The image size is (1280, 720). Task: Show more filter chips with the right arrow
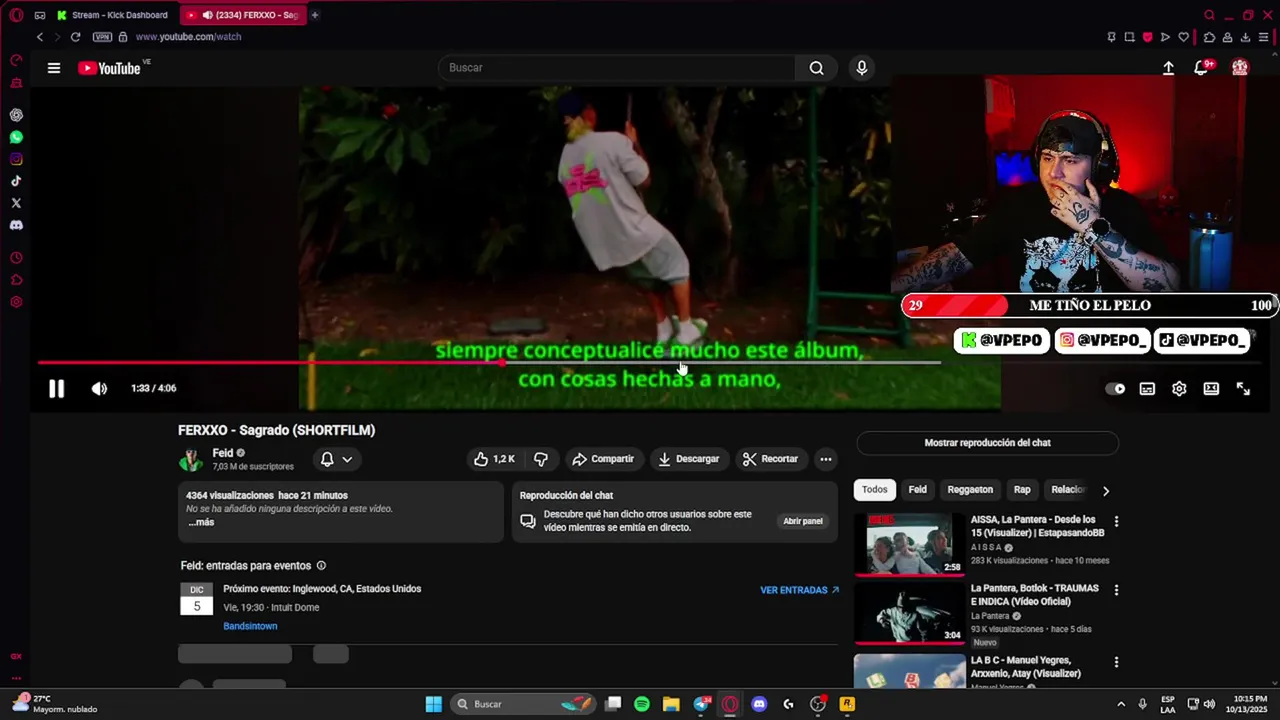1105,491
